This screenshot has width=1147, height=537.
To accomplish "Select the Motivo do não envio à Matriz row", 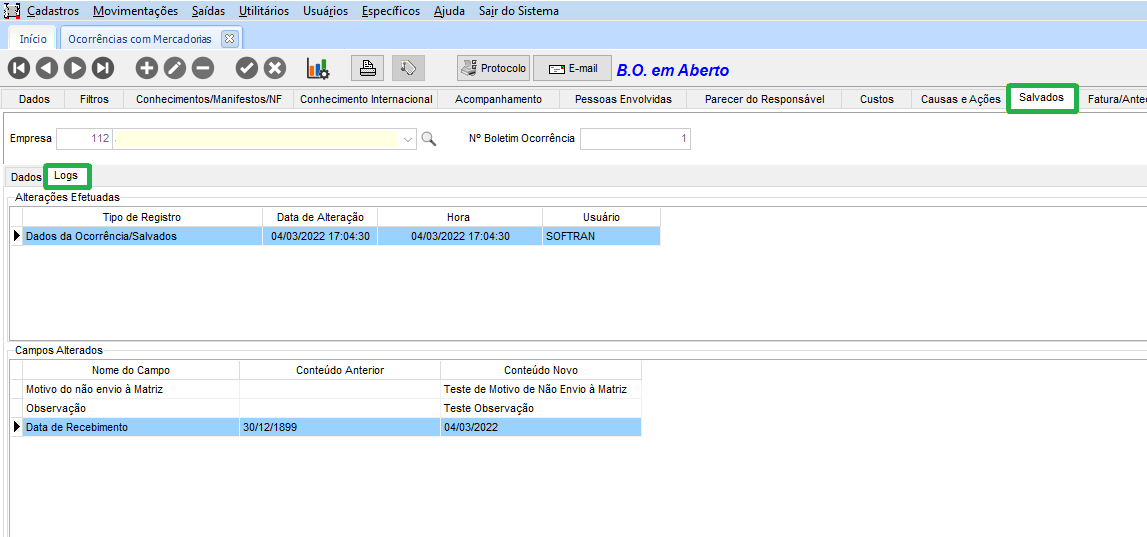I will [x=332, y=389].
